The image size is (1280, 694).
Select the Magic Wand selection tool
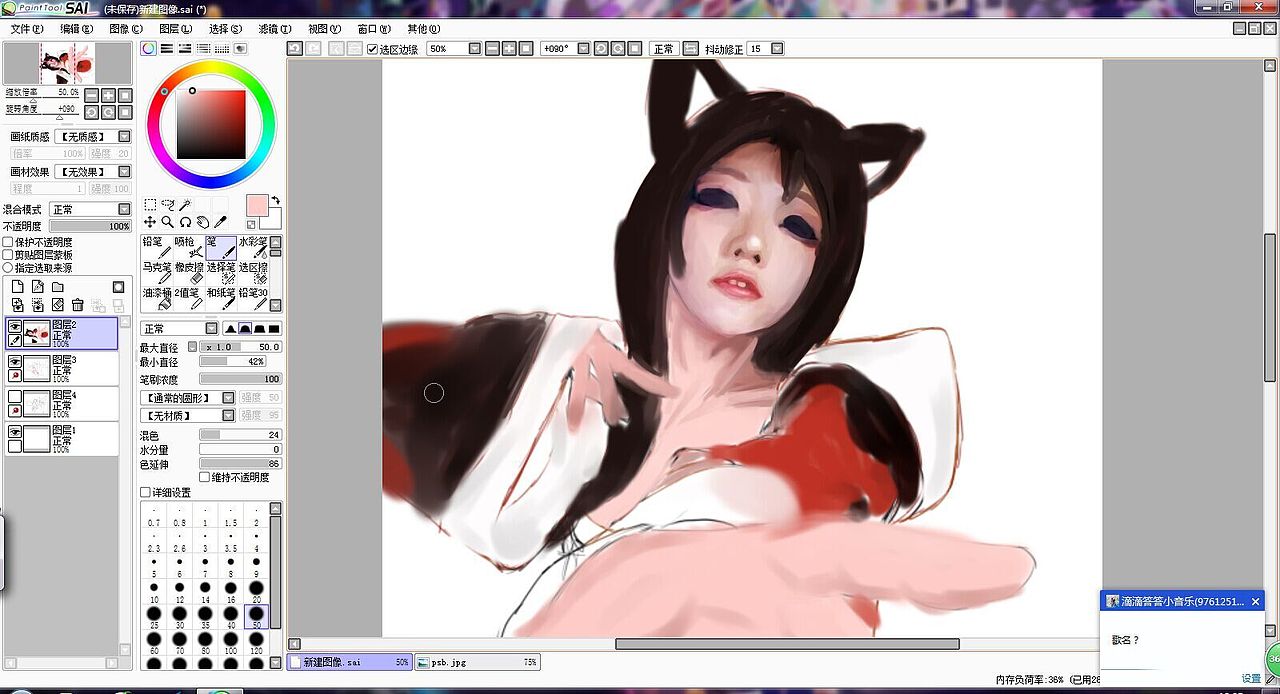(x=185, y=204)
